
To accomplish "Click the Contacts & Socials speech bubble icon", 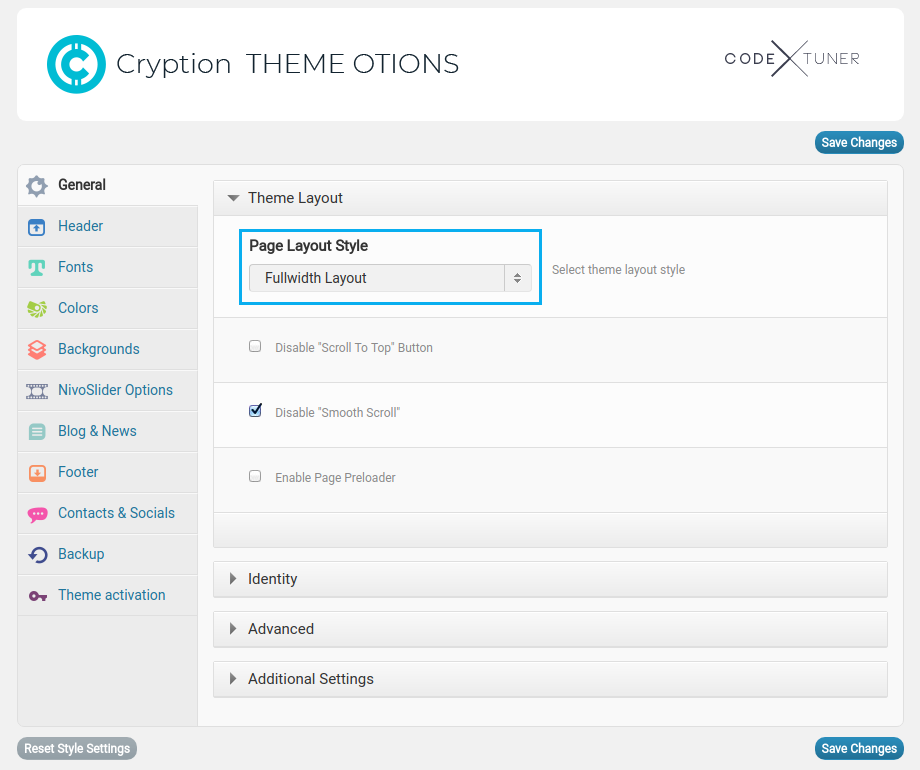I will coord(37,514).
